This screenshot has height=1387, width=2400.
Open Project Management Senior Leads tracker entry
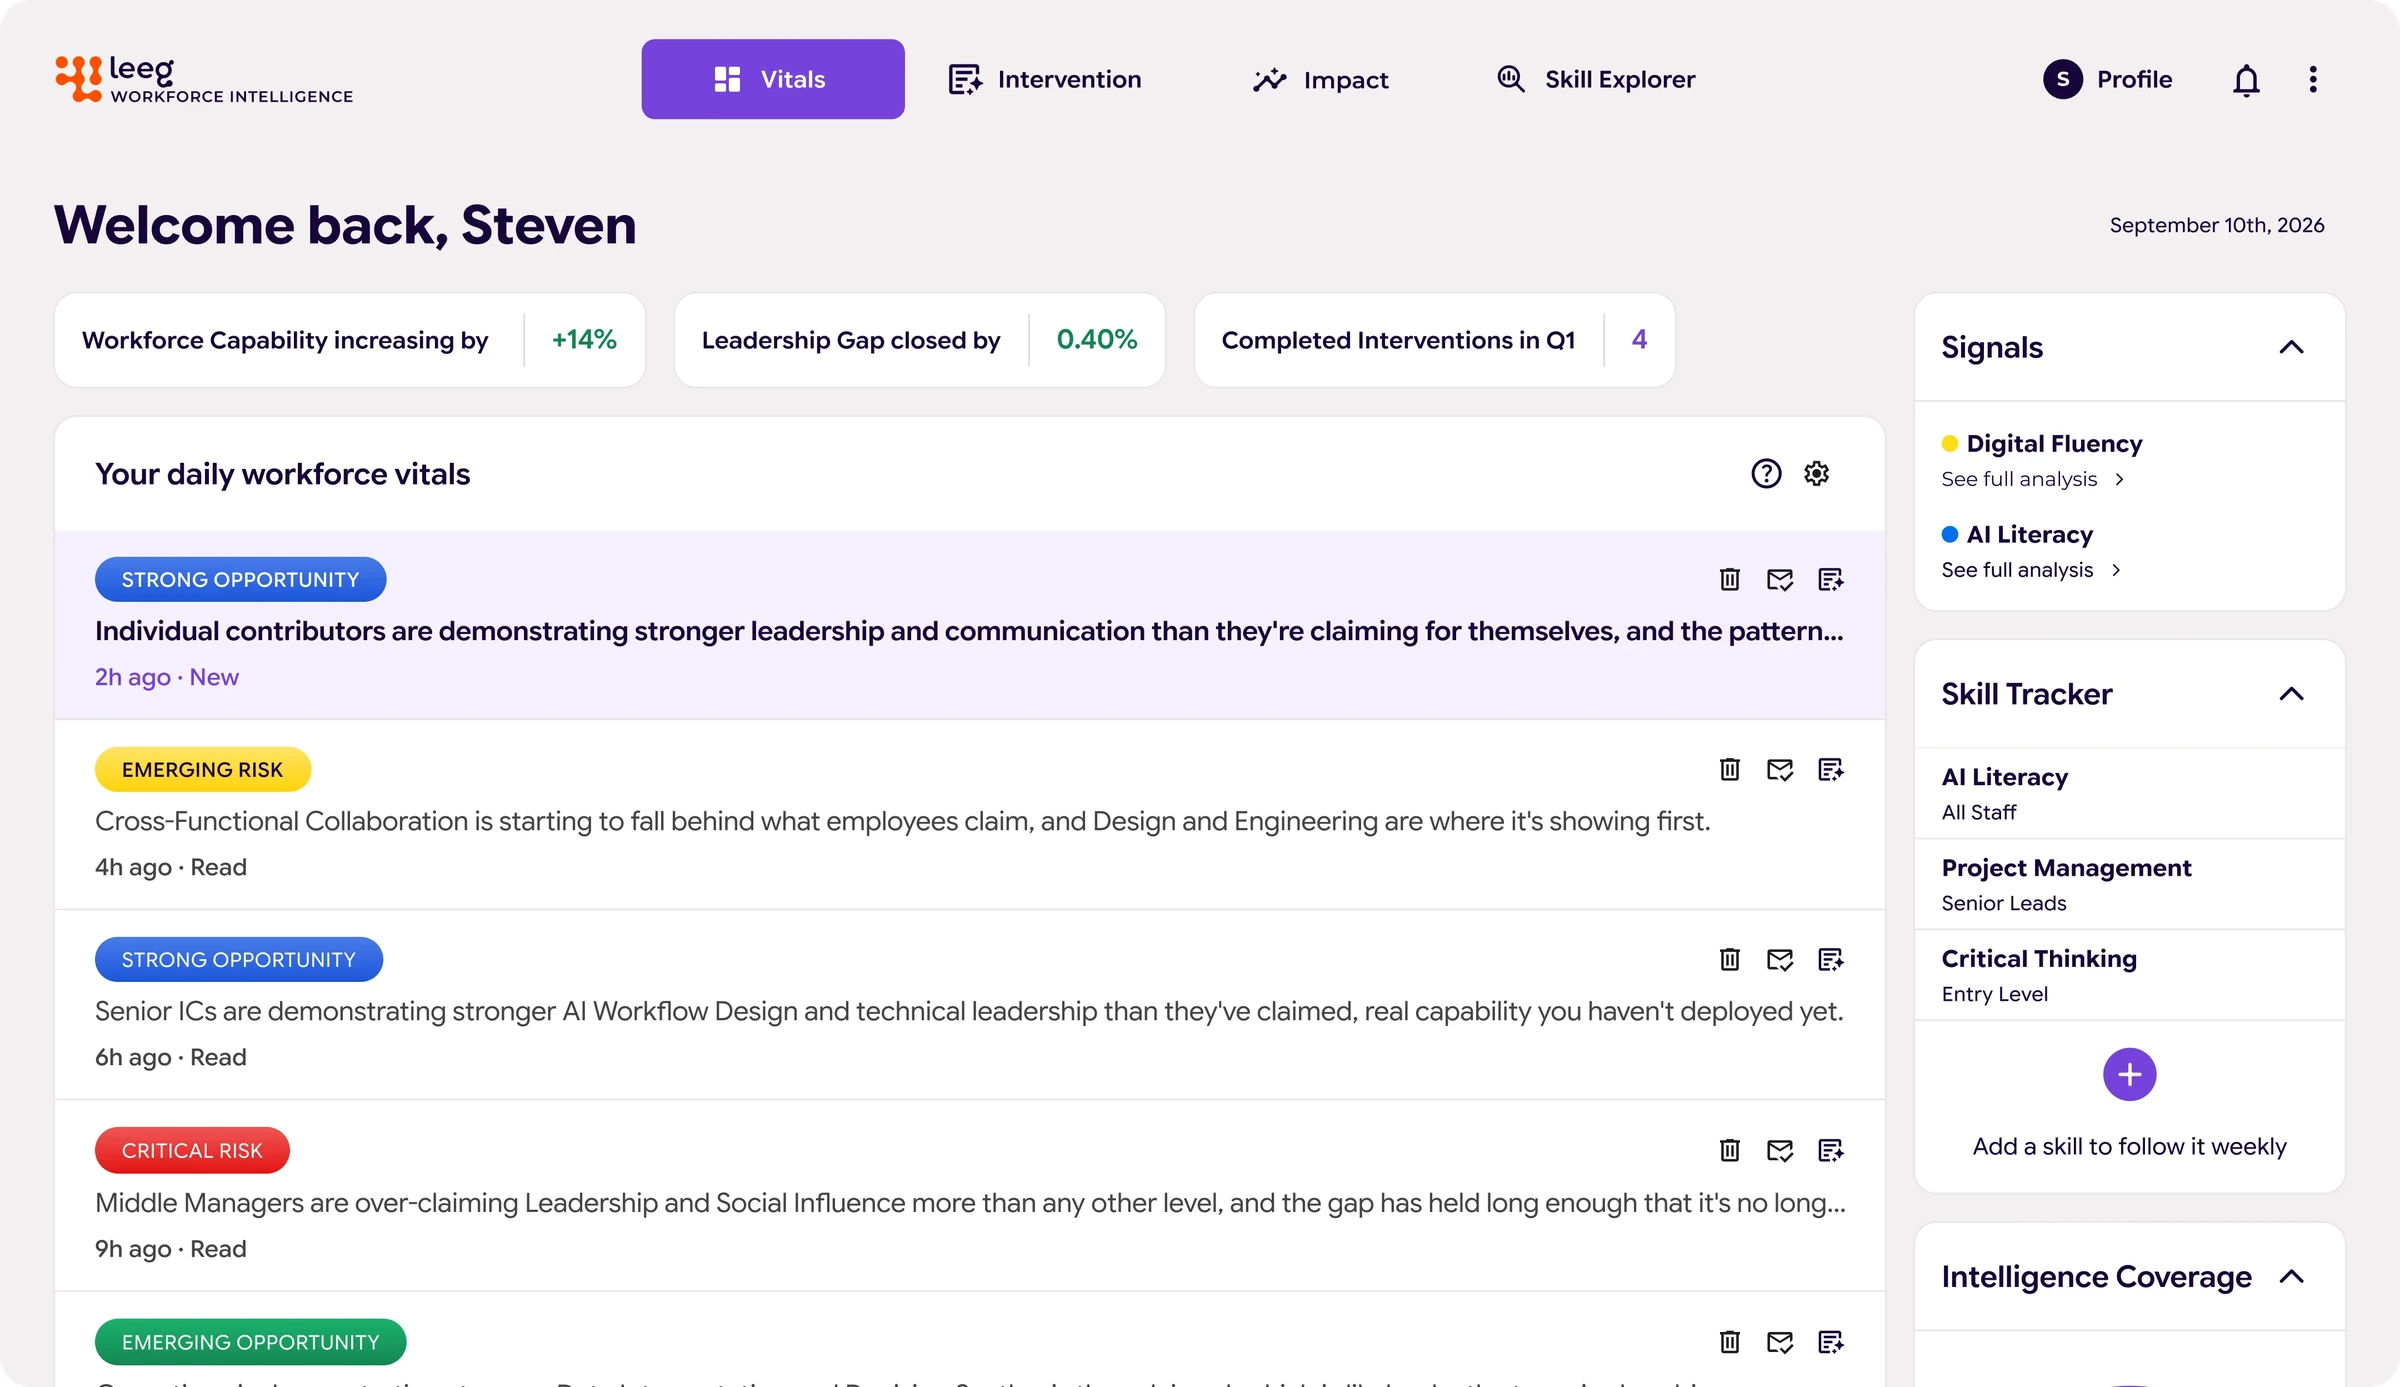[2130, 884]
